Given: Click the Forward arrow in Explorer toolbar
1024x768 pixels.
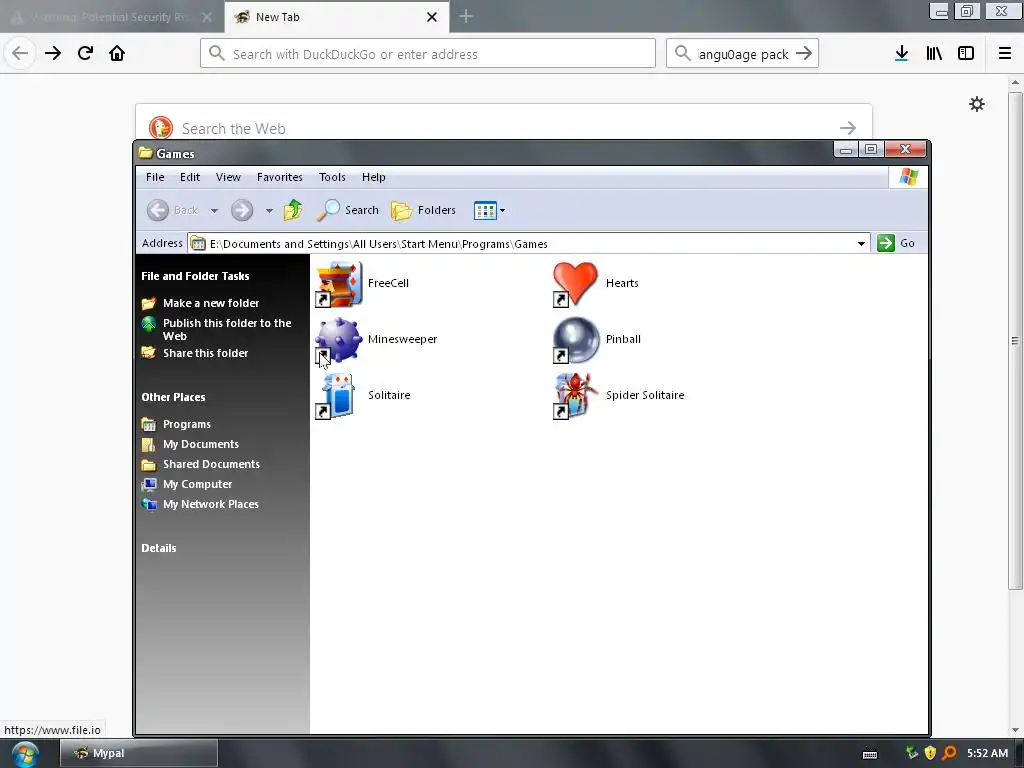Looking at the screenshot, I should [x=242, y=210].
